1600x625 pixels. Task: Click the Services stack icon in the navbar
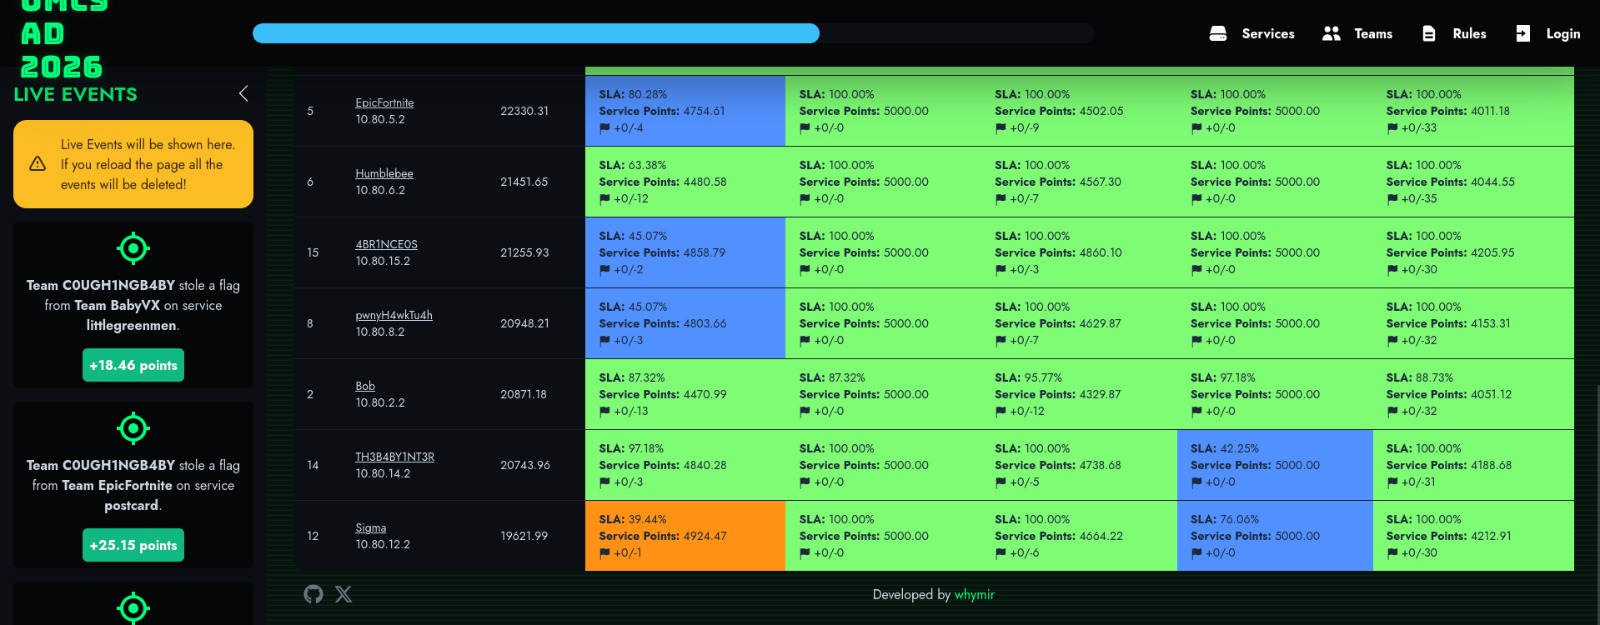point(1218,33)
